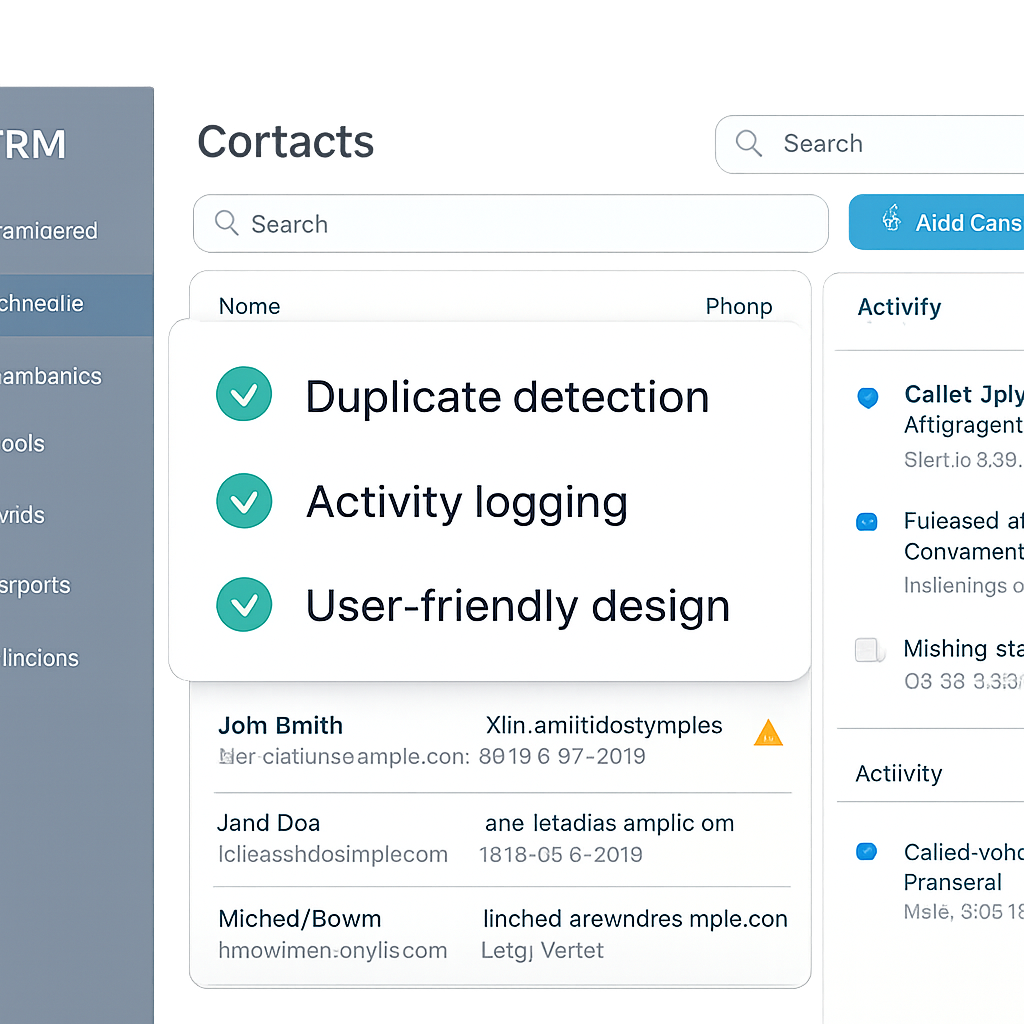The image size is (1024, 1024).
Task: Click phone number 1818-05 6-2019
Action: point(560,854)
